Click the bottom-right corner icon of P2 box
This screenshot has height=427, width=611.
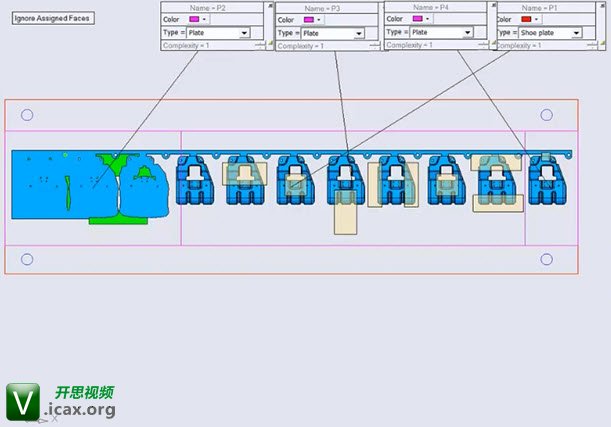270,44
